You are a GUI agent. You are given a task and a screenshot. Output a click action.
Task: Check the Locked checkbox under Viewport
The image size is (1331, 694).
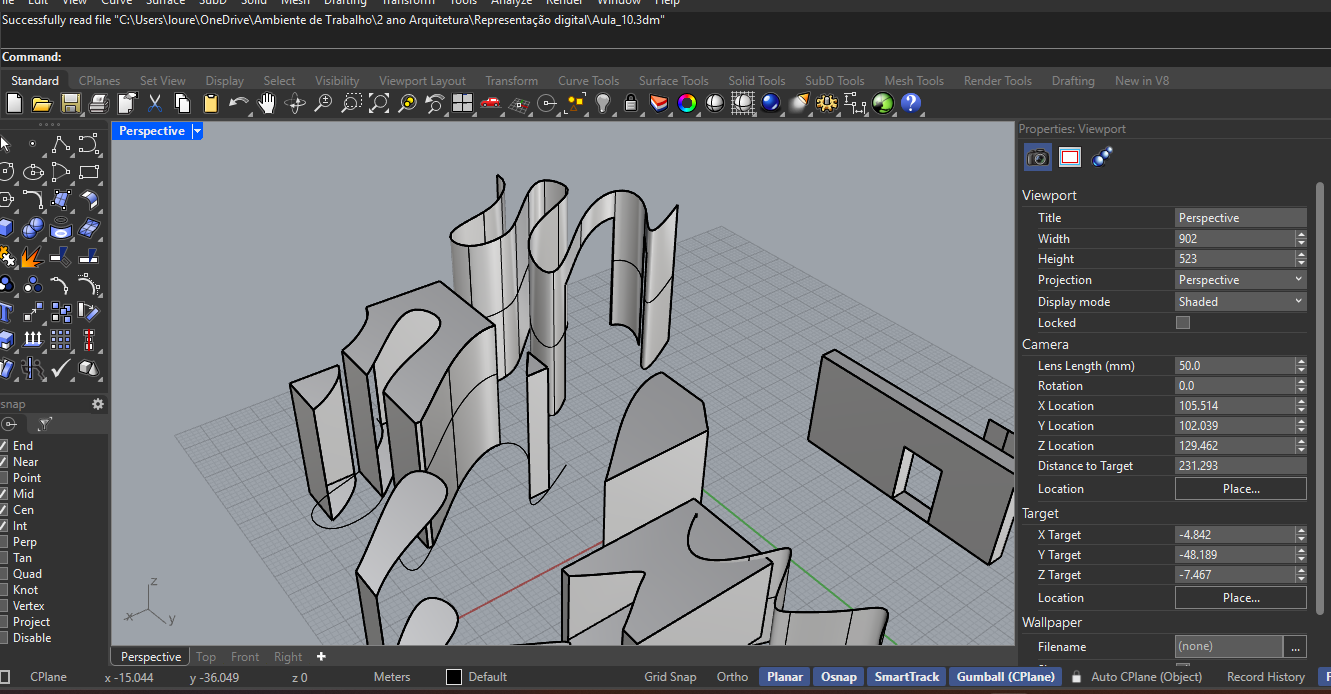pos(1182,322)
